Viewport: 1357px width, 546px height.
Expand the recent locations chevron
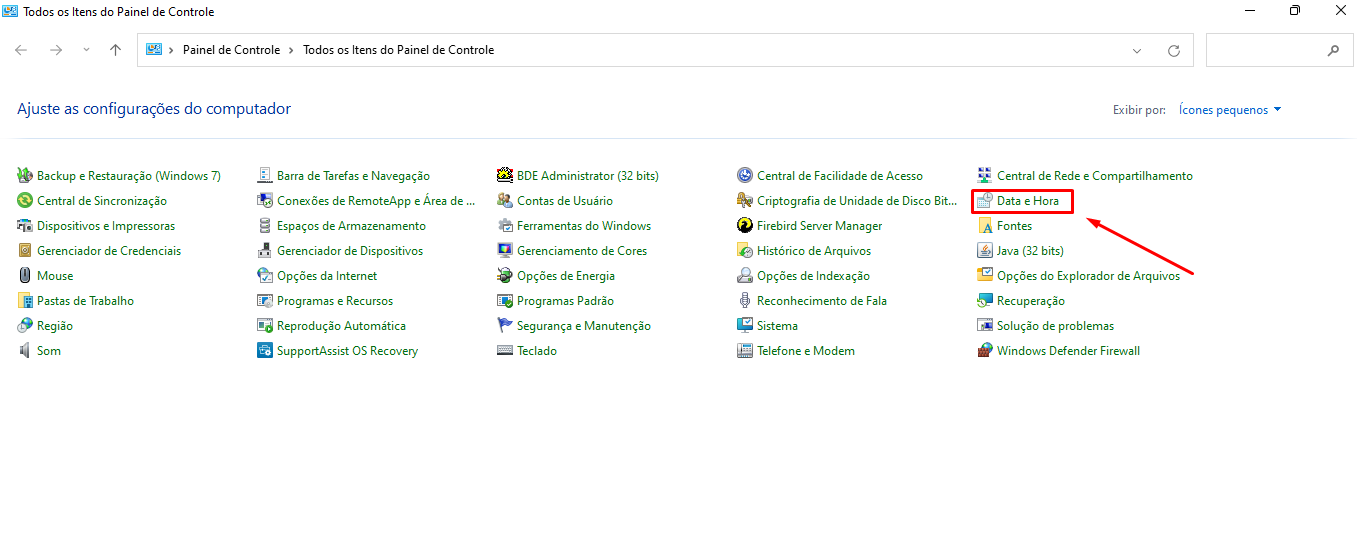pos(87,50)
